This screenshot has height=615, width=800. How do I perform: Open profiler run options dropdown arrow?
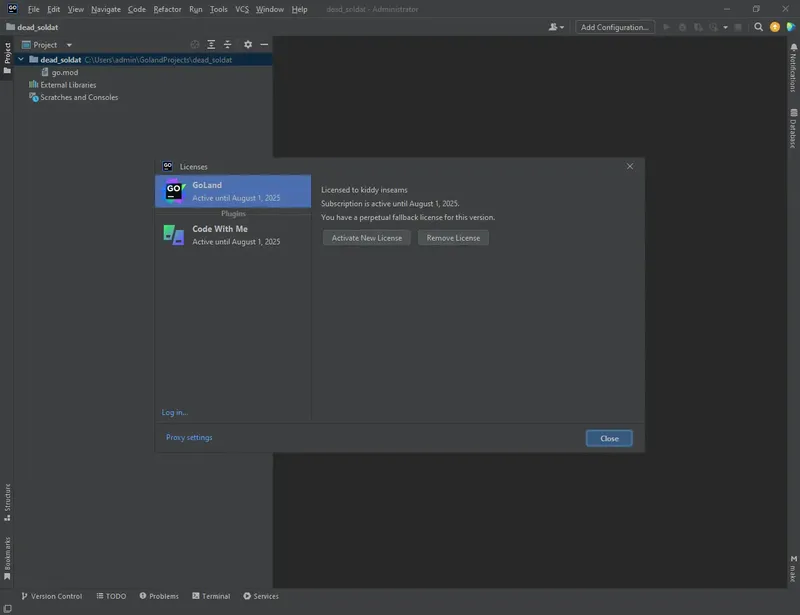tap(725, 27)
